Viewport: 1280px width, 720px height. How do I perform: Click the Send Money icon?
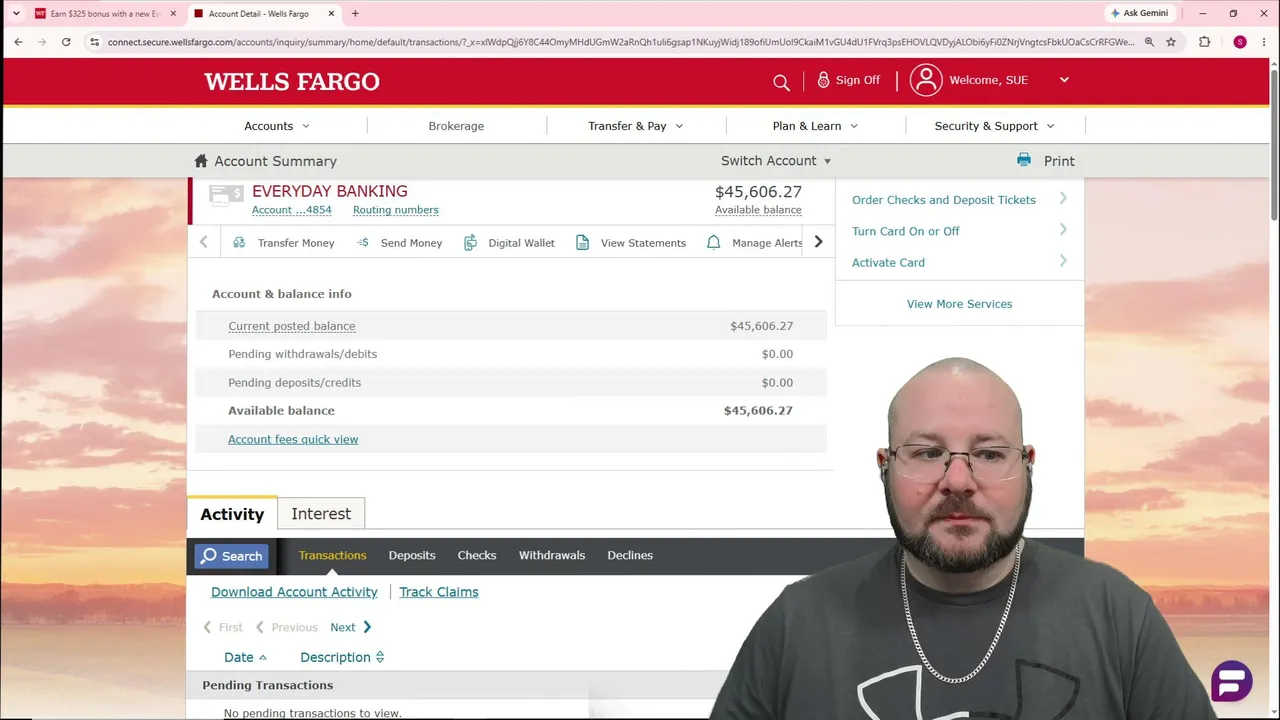(363, 243)
